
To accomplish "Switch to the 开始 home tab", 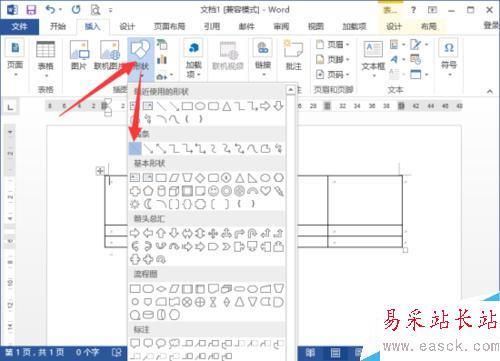I will click(58, 26).
